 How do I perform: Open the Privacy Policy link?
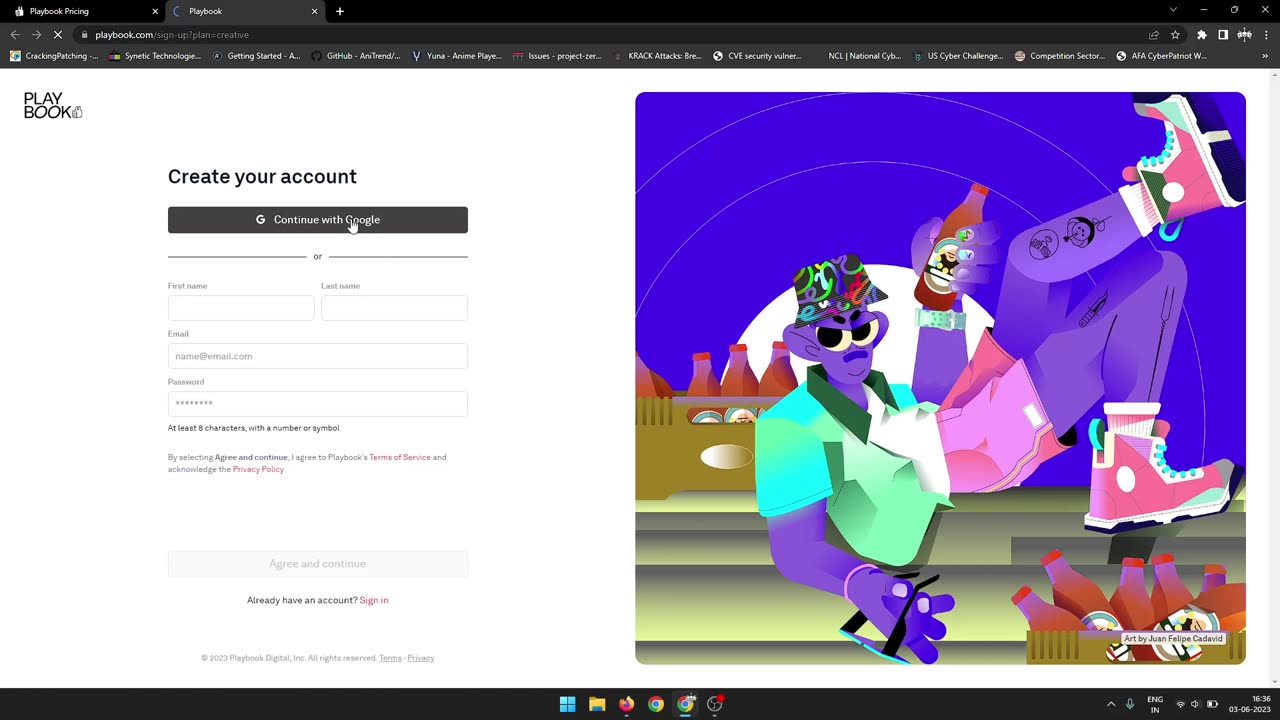[x=258, y=469]
